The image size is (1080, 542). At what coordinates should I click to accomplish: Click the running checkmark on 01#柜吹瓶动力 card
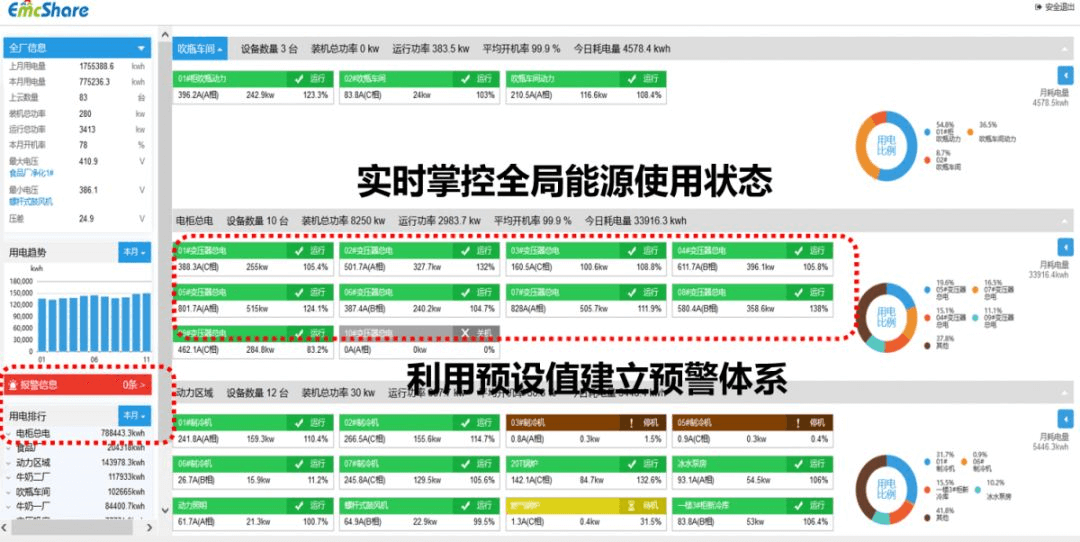click(299, 79)
